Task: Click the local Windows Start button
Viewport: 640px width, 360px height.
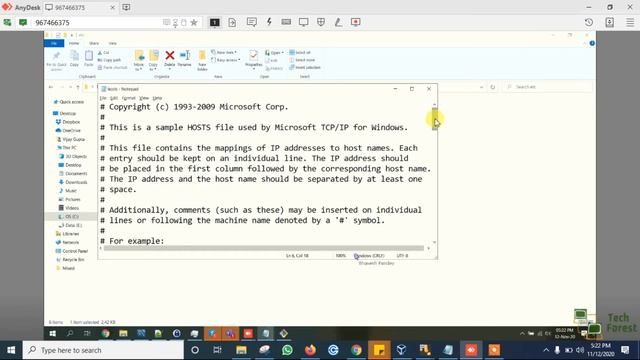Action: (11, 350)
